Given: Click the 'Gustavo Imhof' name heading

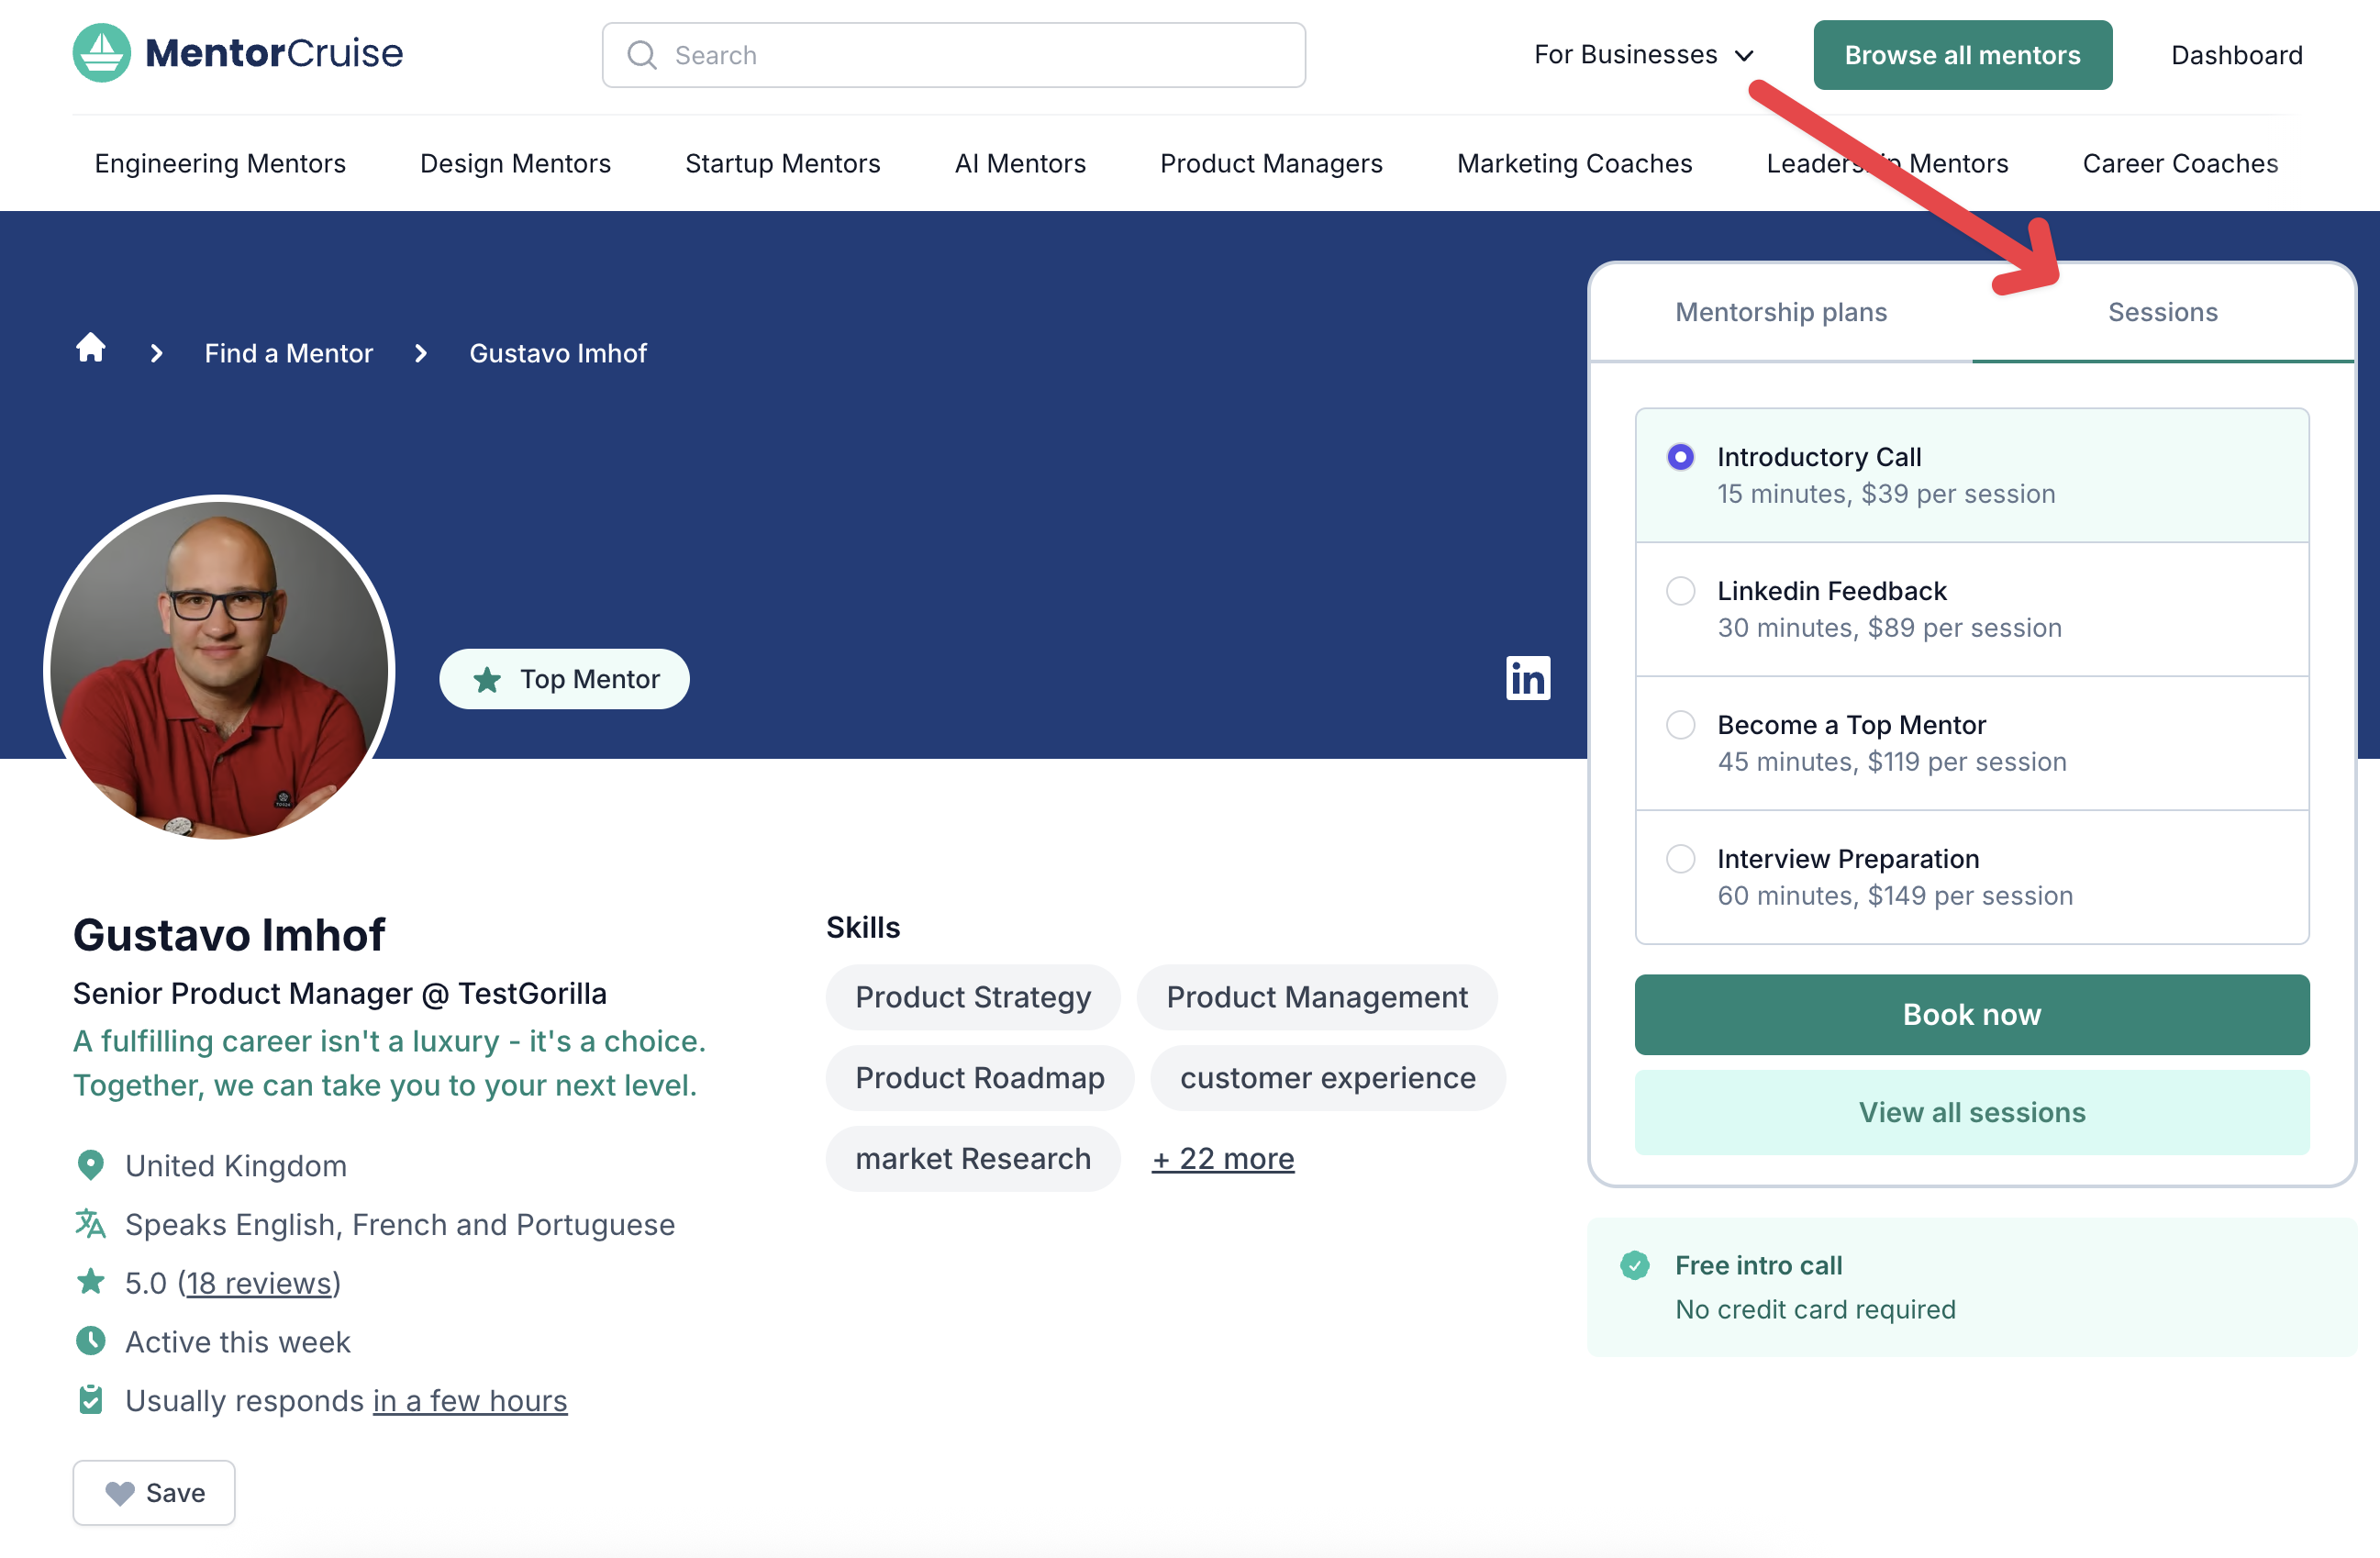Looking at the screenshot, I should click(229, 935).
